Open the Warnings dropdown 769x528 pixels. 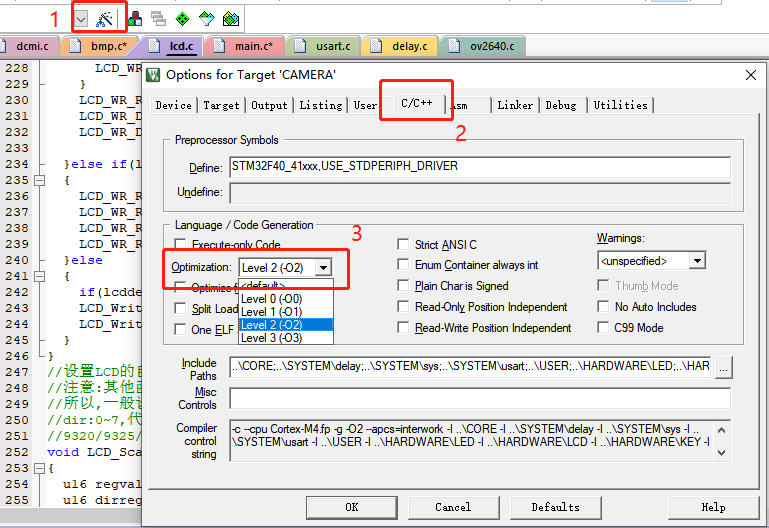click(697, 261)
